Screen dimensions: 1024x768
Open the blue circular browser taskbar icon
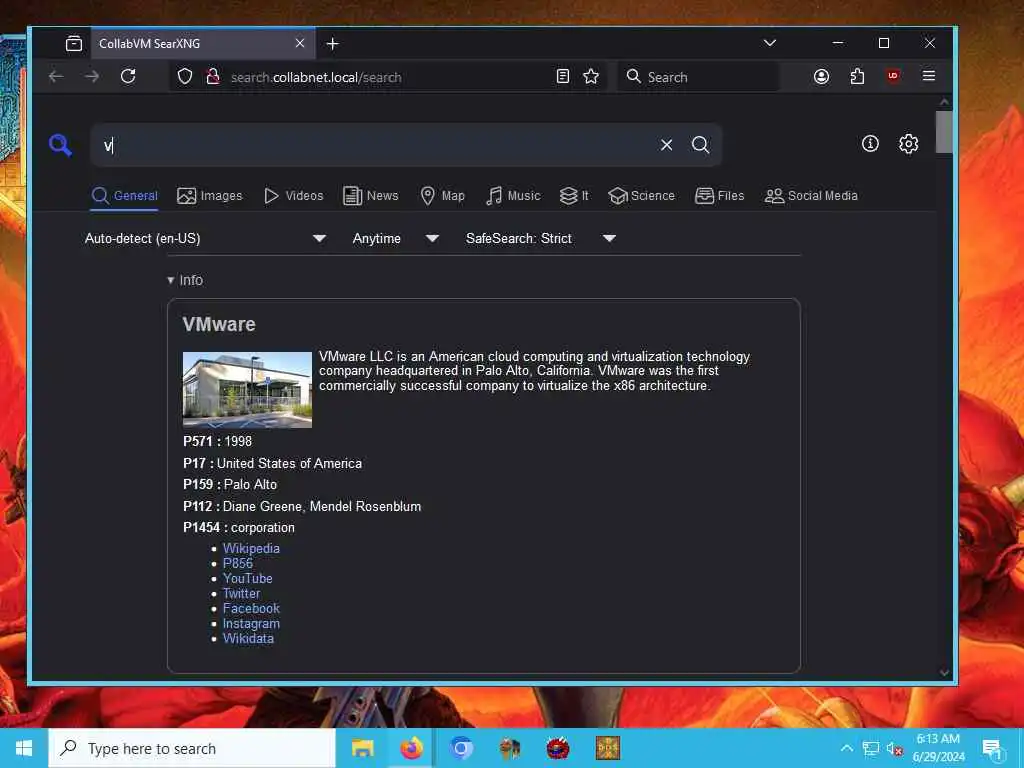[460, 748]
